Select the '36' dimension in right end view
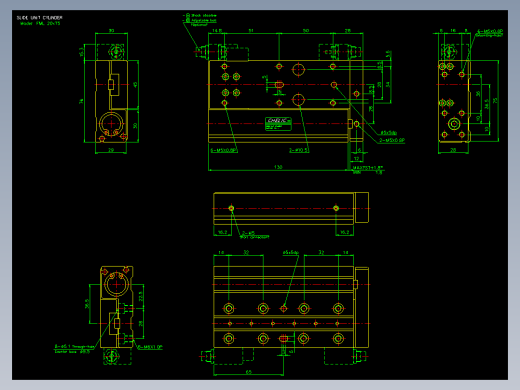 click(478, 94)
